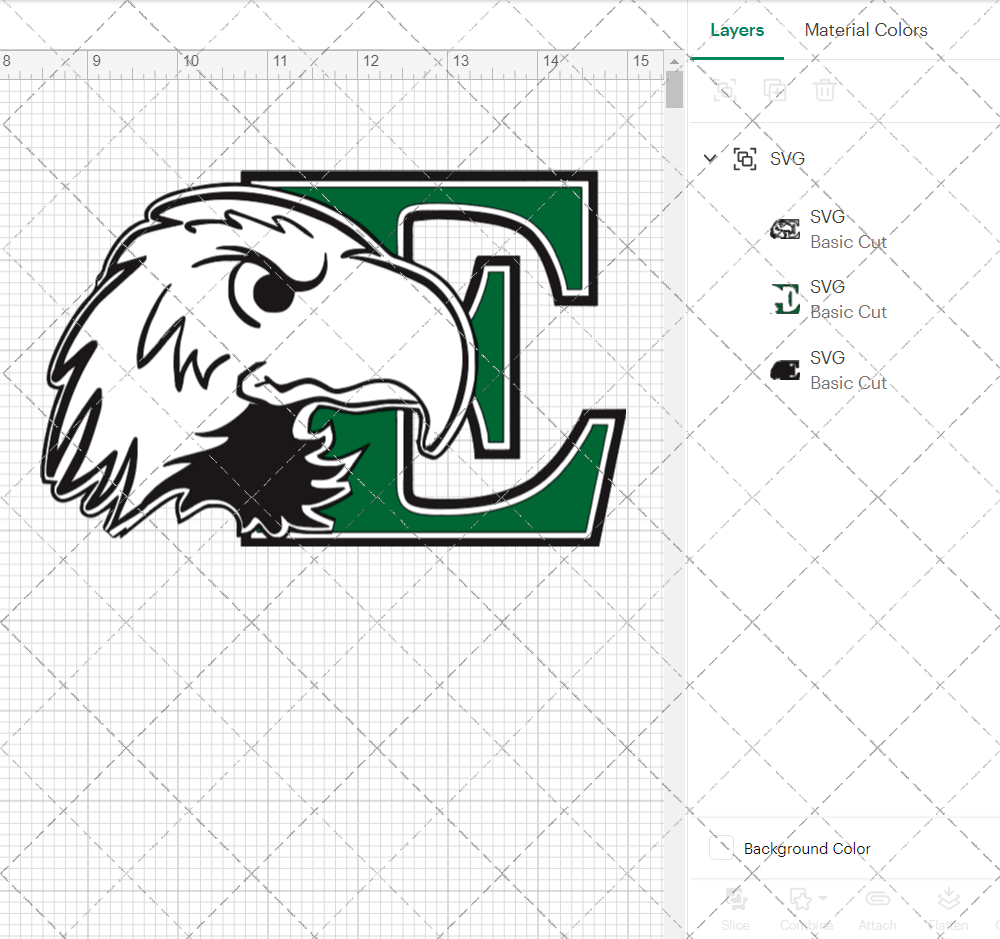Select second layer's Basic Cut text
This screenshot has width=1000, height=939.
(848, 313)
